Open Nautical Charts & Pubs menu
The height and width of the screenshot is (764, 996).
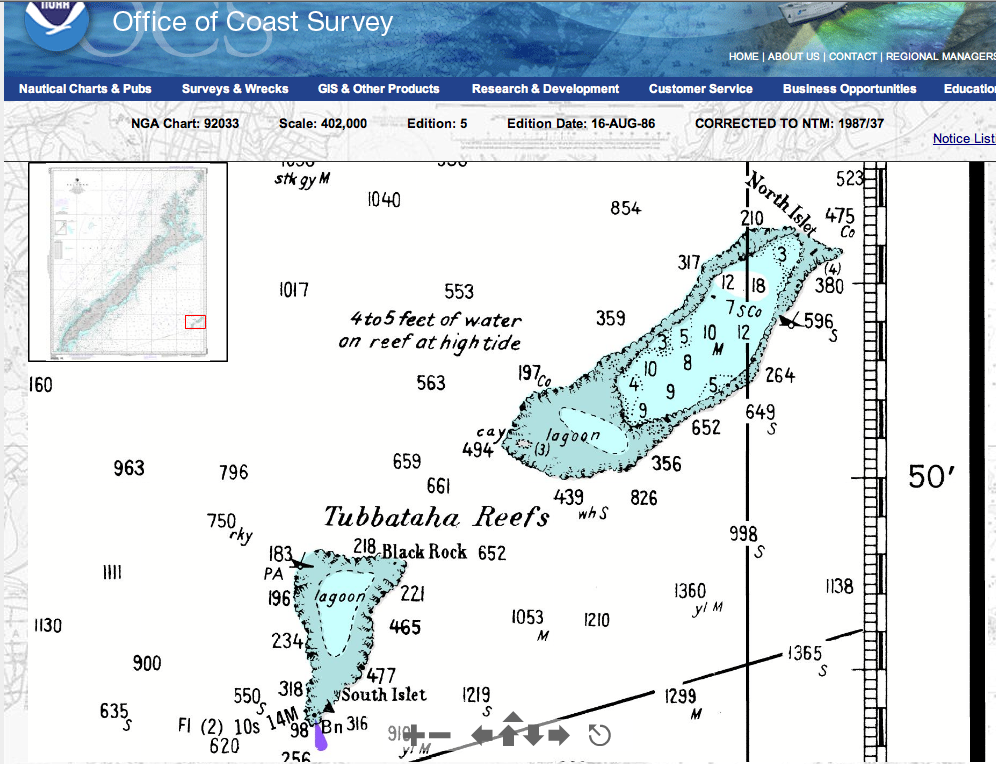tap(85, 89)
